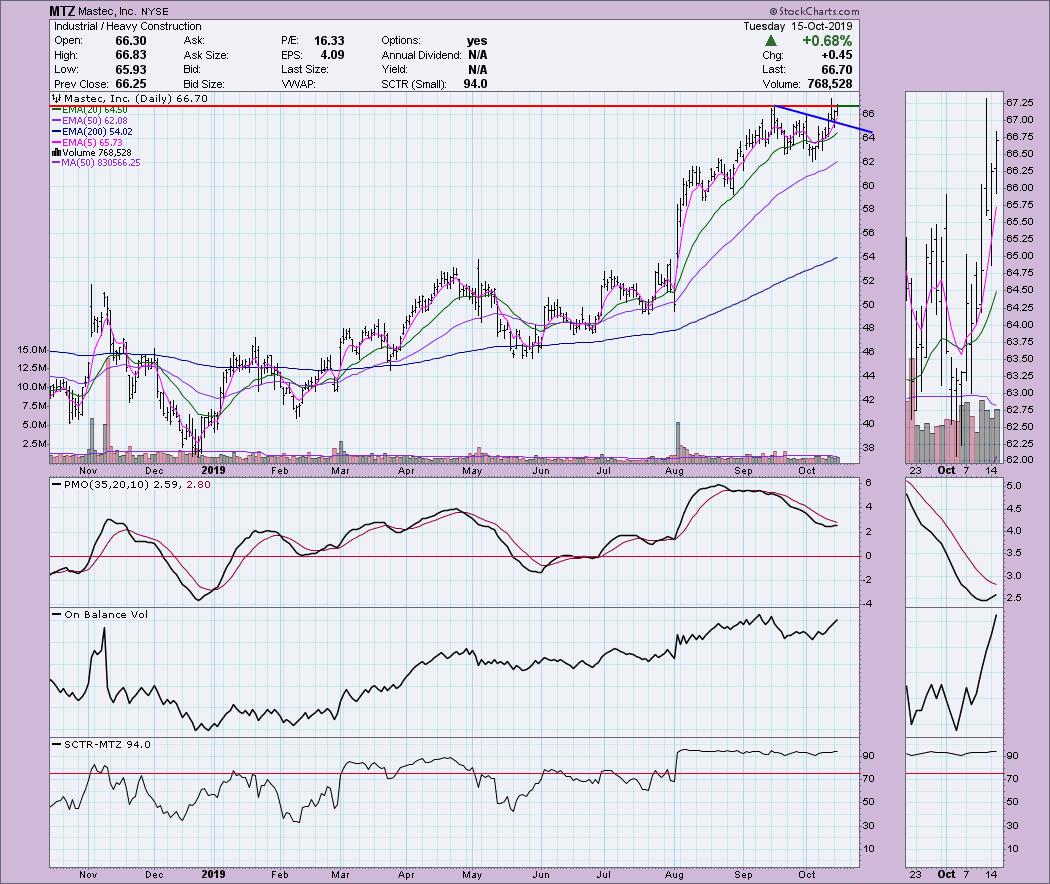Image resolution: width=1050 pixels, height=884 pixels.
Task: Click the SCTR-MTZ 94.0 panel label
Action: 107,744
